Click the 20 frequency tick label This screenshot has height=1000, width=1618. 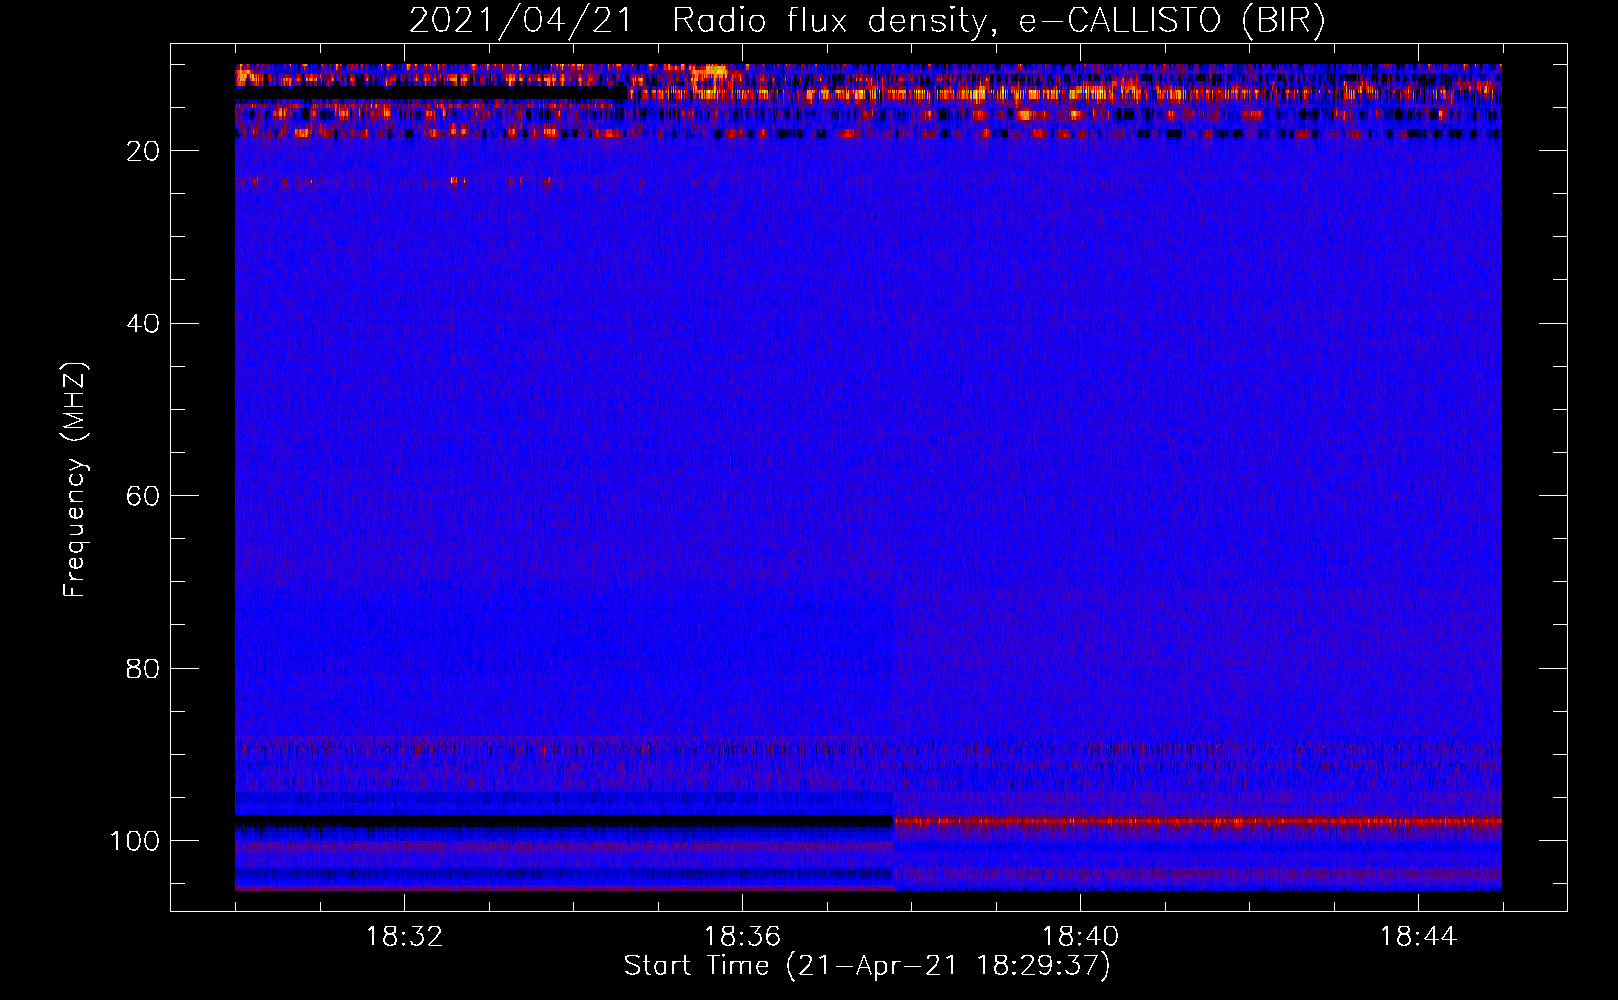pyautogui.click(x=143, y=151)
